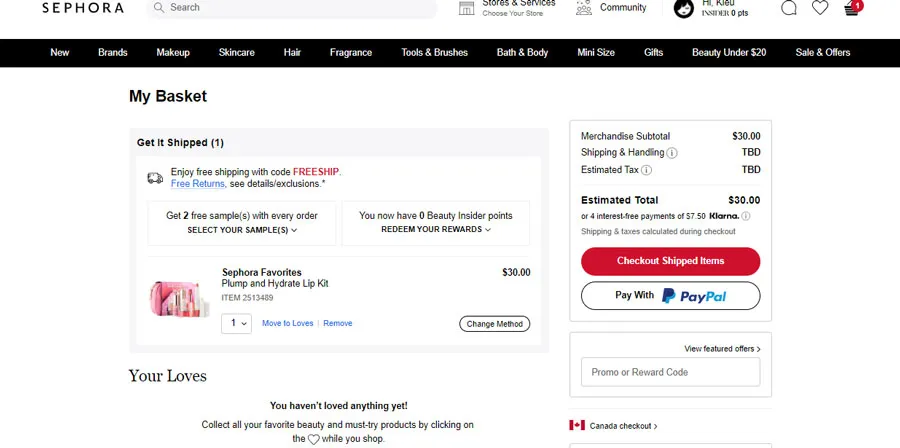Expand Select Your Sample(s)
Image resolution: width=900 pixels, height=448 pixels.
tap(242, 230)
